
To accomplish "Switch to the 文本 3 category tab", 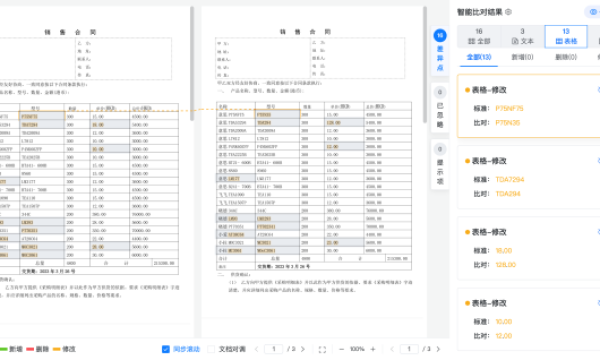I will point(522,36).
